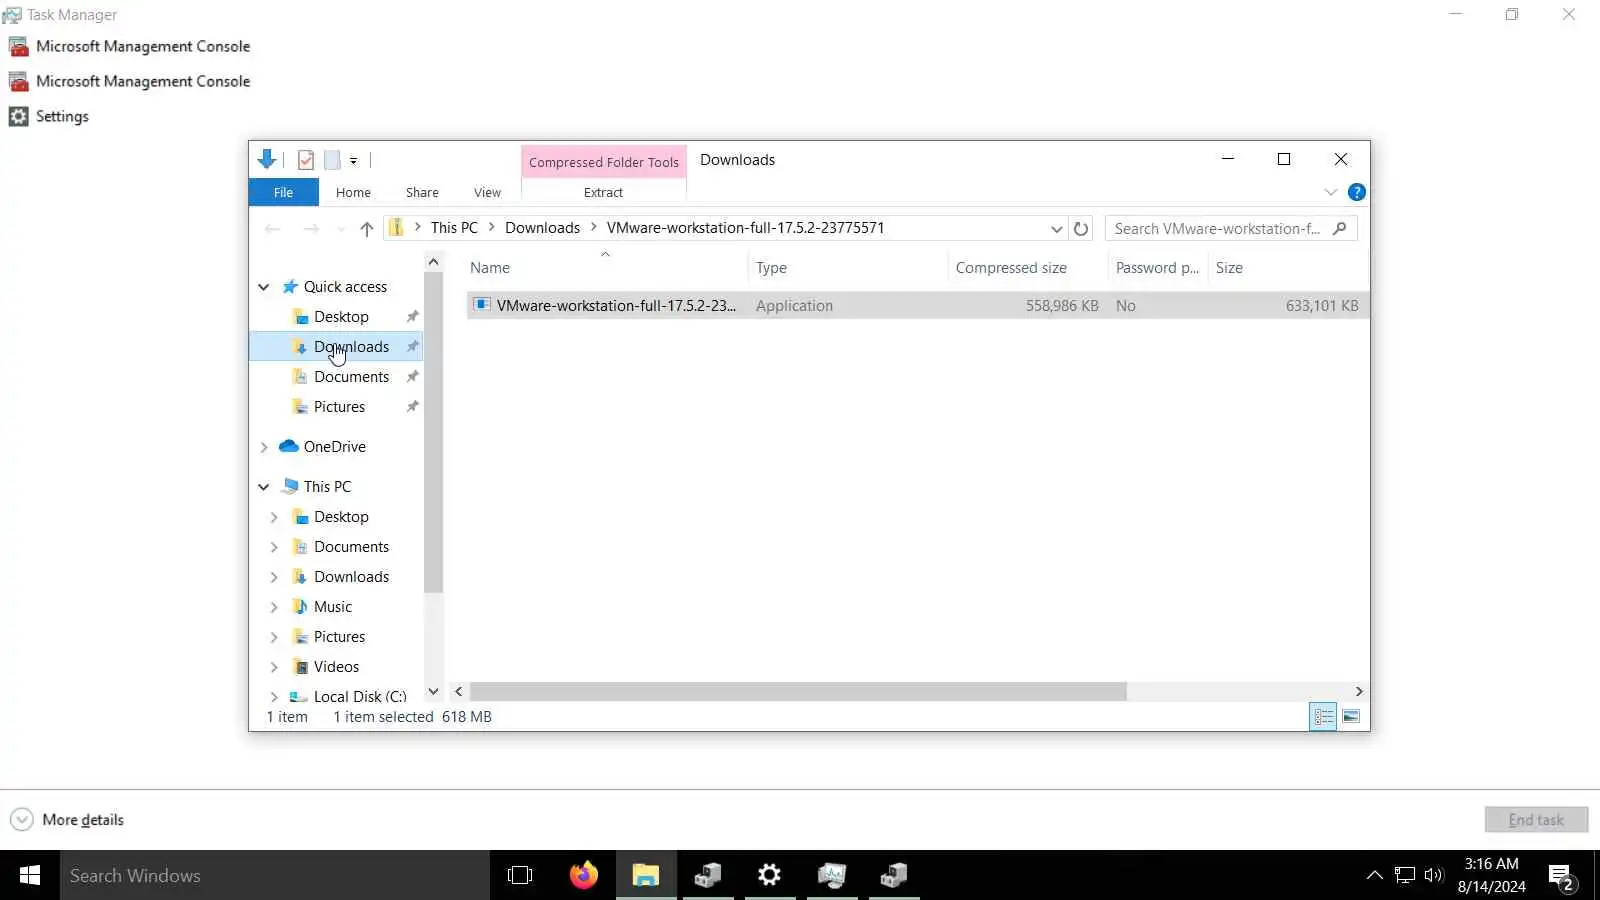Open the recent locations dropdown arrow
Screen dimensions: 1600x900
pyautogui.click(x=341, y=229)
